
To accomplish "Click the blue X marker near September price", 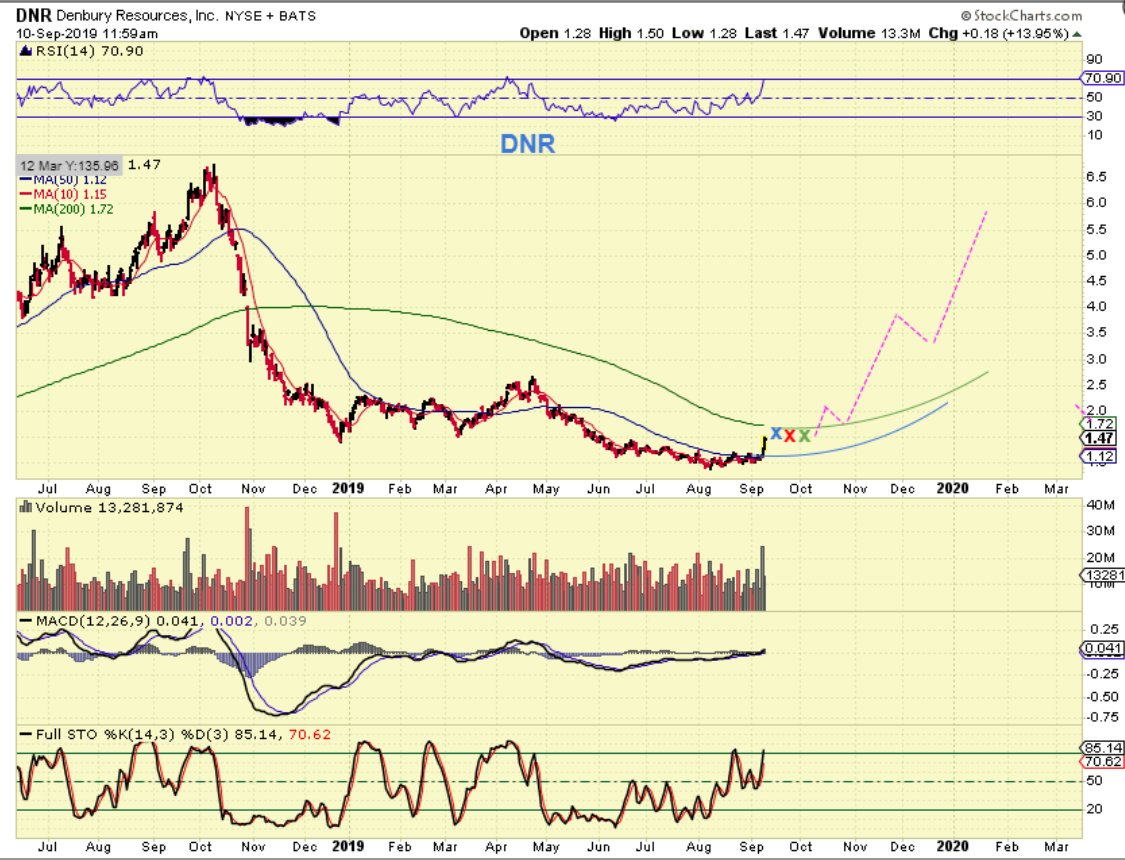I will tap(776, 433).
